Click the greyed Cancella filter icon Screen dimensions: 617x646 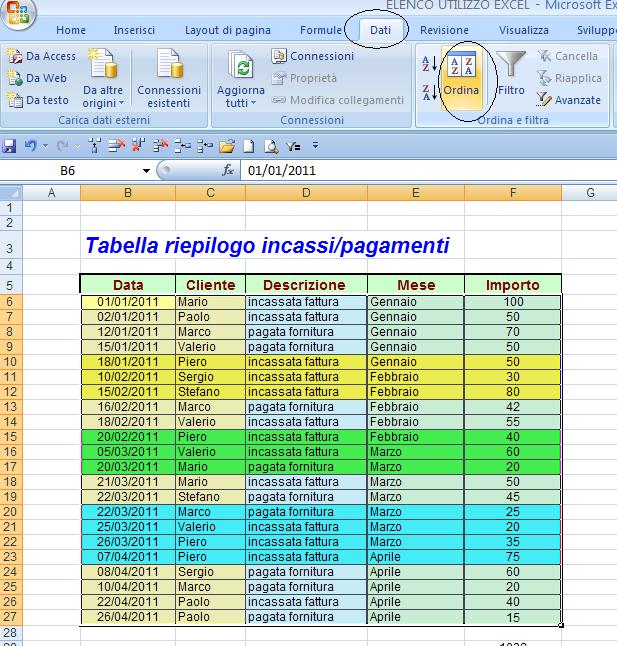point(544,56)
